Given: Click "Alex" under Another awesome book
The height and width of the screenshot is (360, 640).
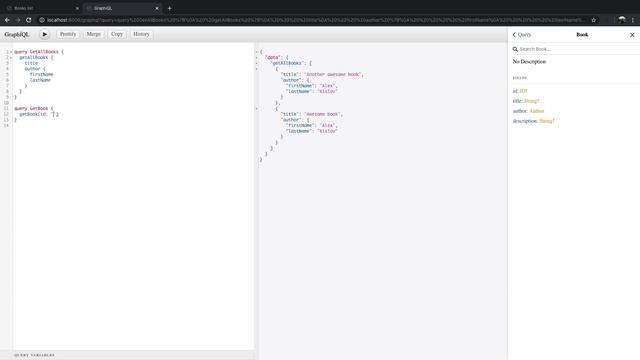Looking at the screenshot, I should click(327, 86).
